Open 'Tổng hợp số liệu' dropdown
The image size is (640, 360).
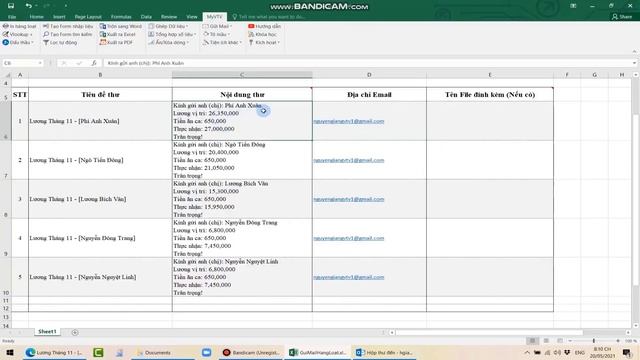click(172, 34)
